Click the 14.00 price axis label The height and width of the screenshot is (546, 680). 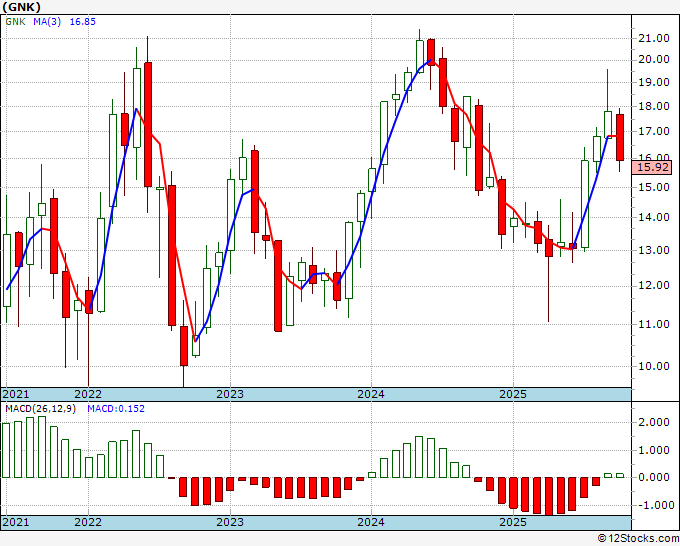[654, 217]
